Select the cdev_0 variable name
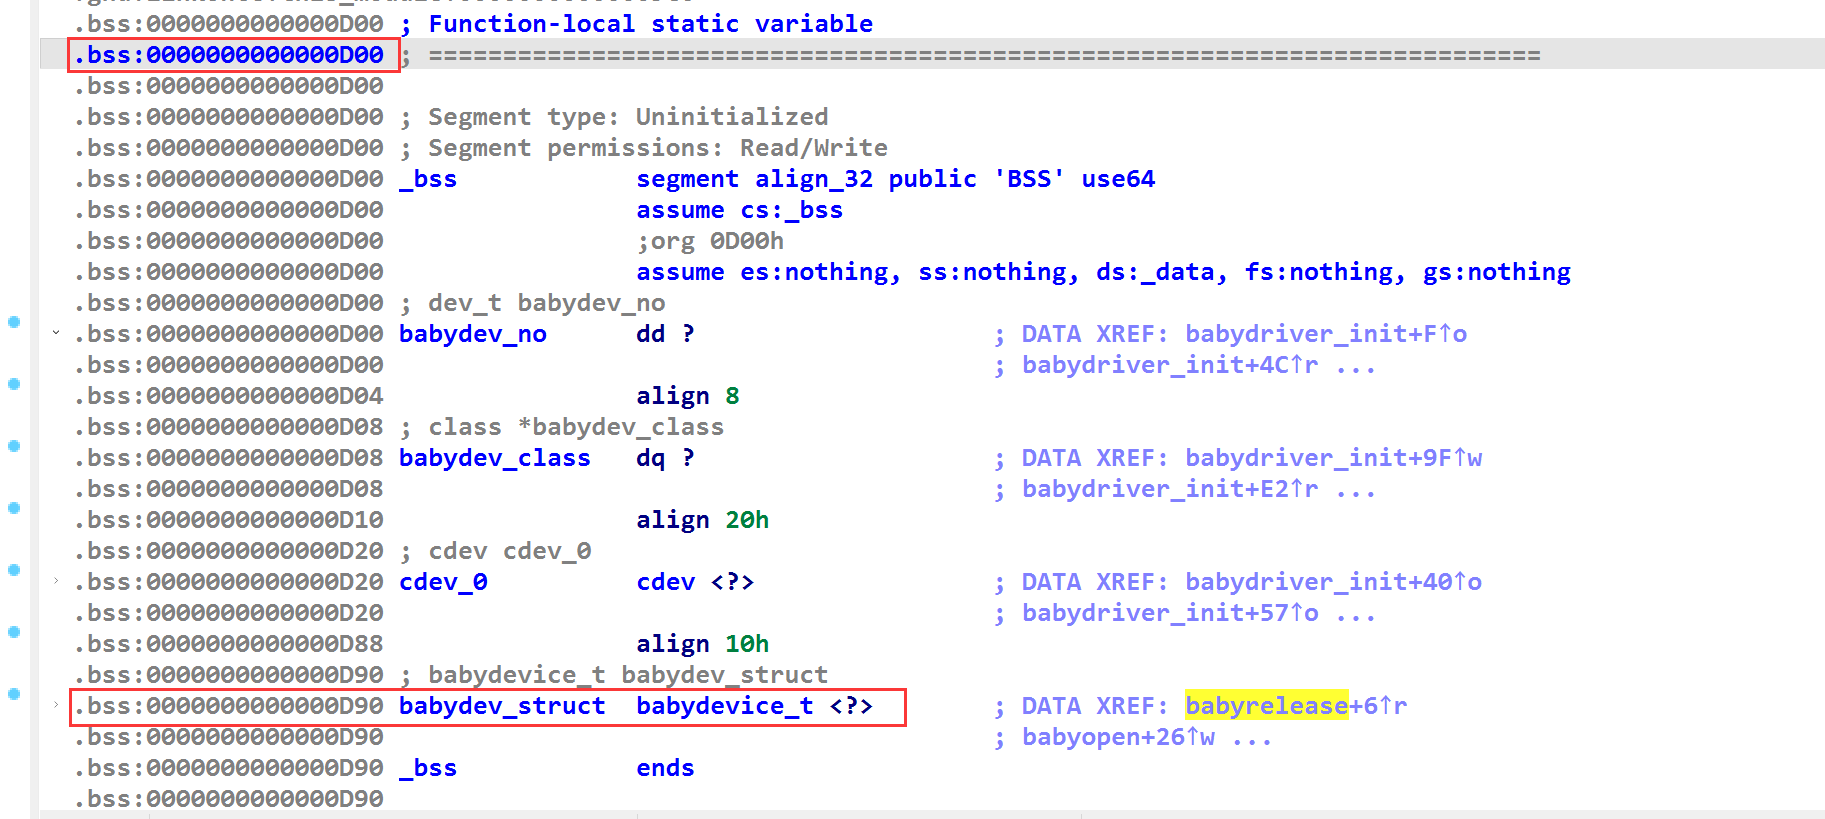This screenshot has width=1825, height=819. click(x=443, y=582)
